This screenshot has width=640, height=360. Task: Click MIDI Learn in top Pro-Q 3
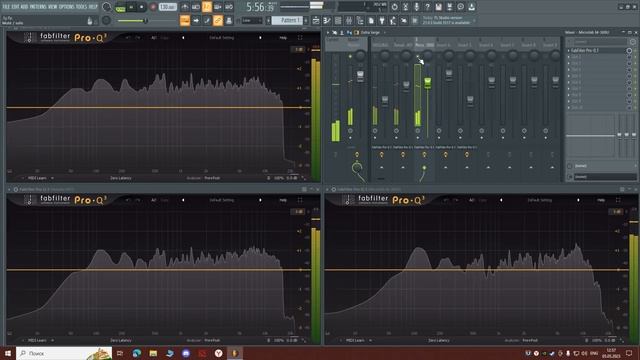click(37, 178)
